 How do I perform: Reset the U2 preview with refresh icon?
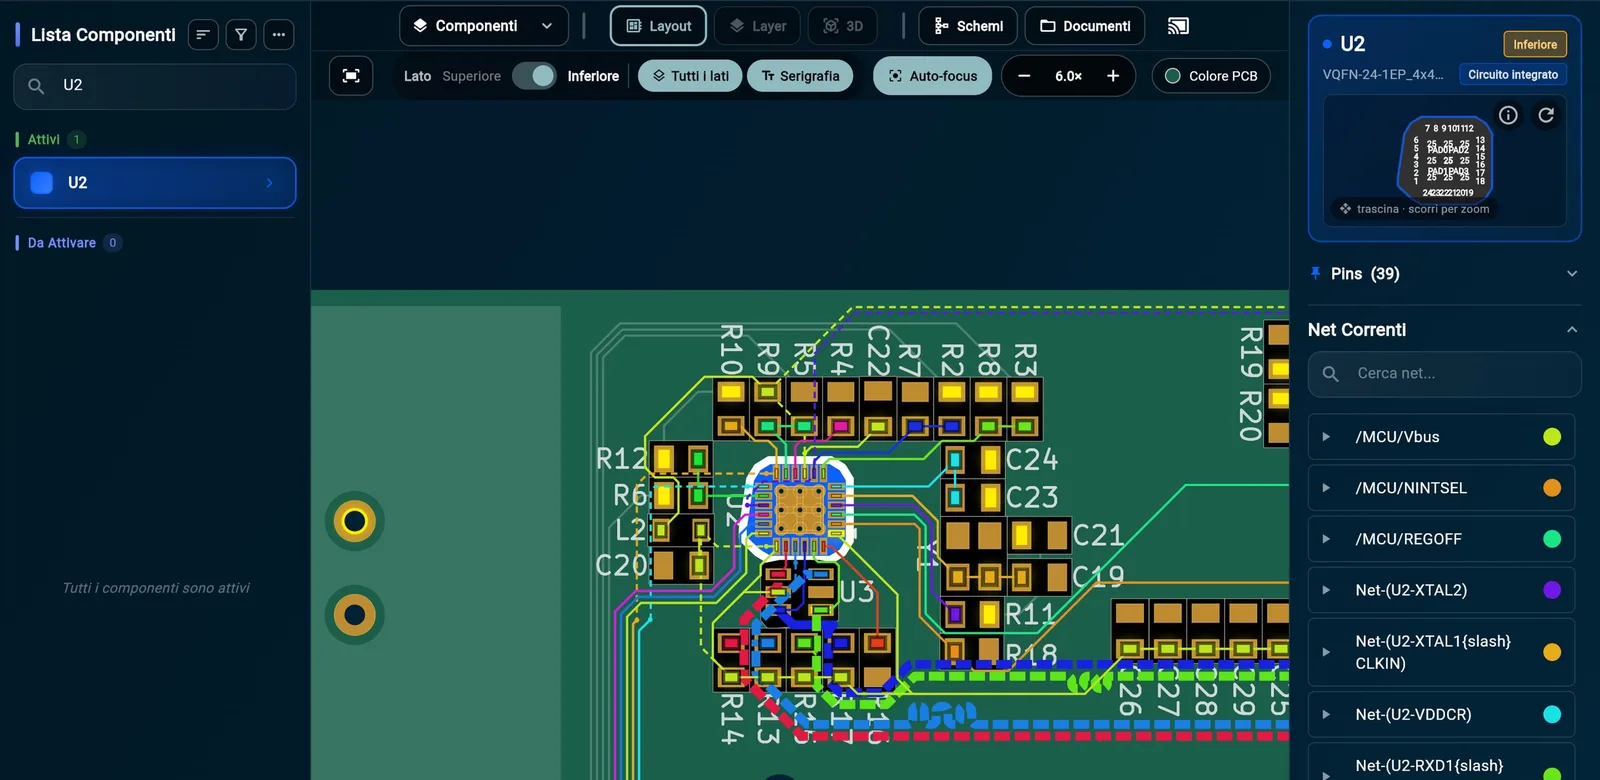(x=1546, y=115)
